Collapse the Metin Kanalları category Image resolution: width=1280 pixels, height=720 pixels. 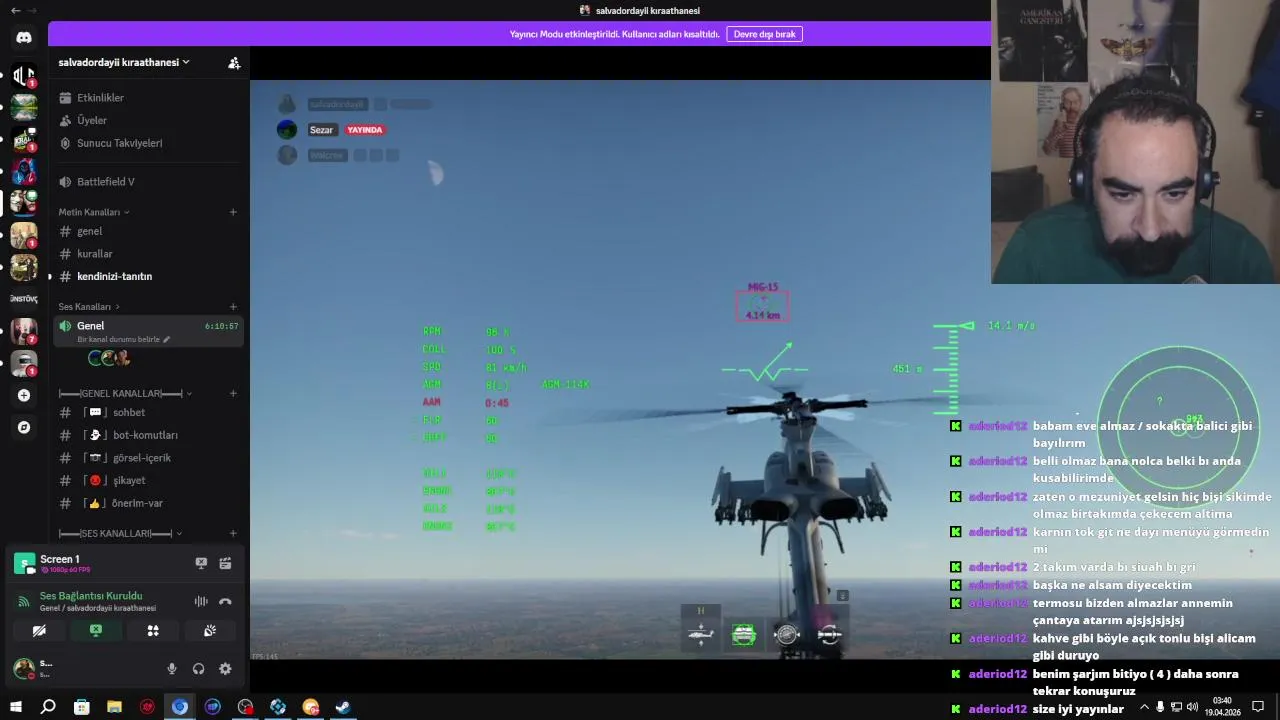tap(94, 212)
